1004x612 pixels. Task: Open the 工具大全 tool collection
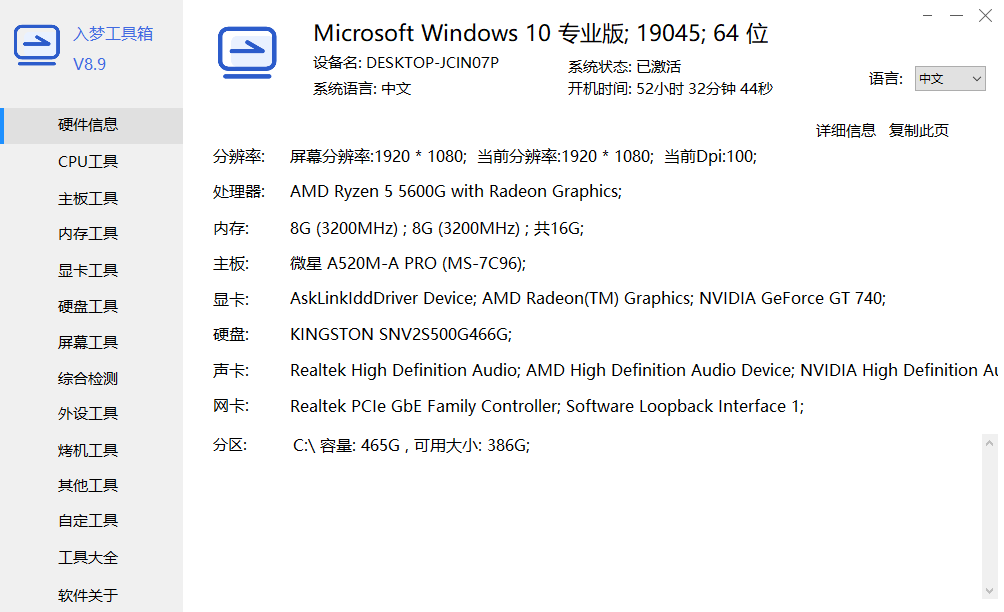coord(88,558)
